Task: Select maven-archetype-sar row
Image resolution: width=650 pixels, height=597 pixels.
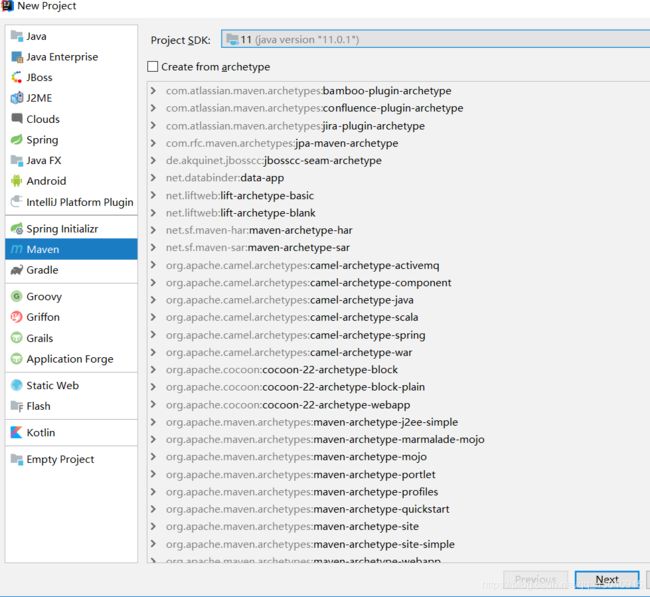Action: (399, 248)
